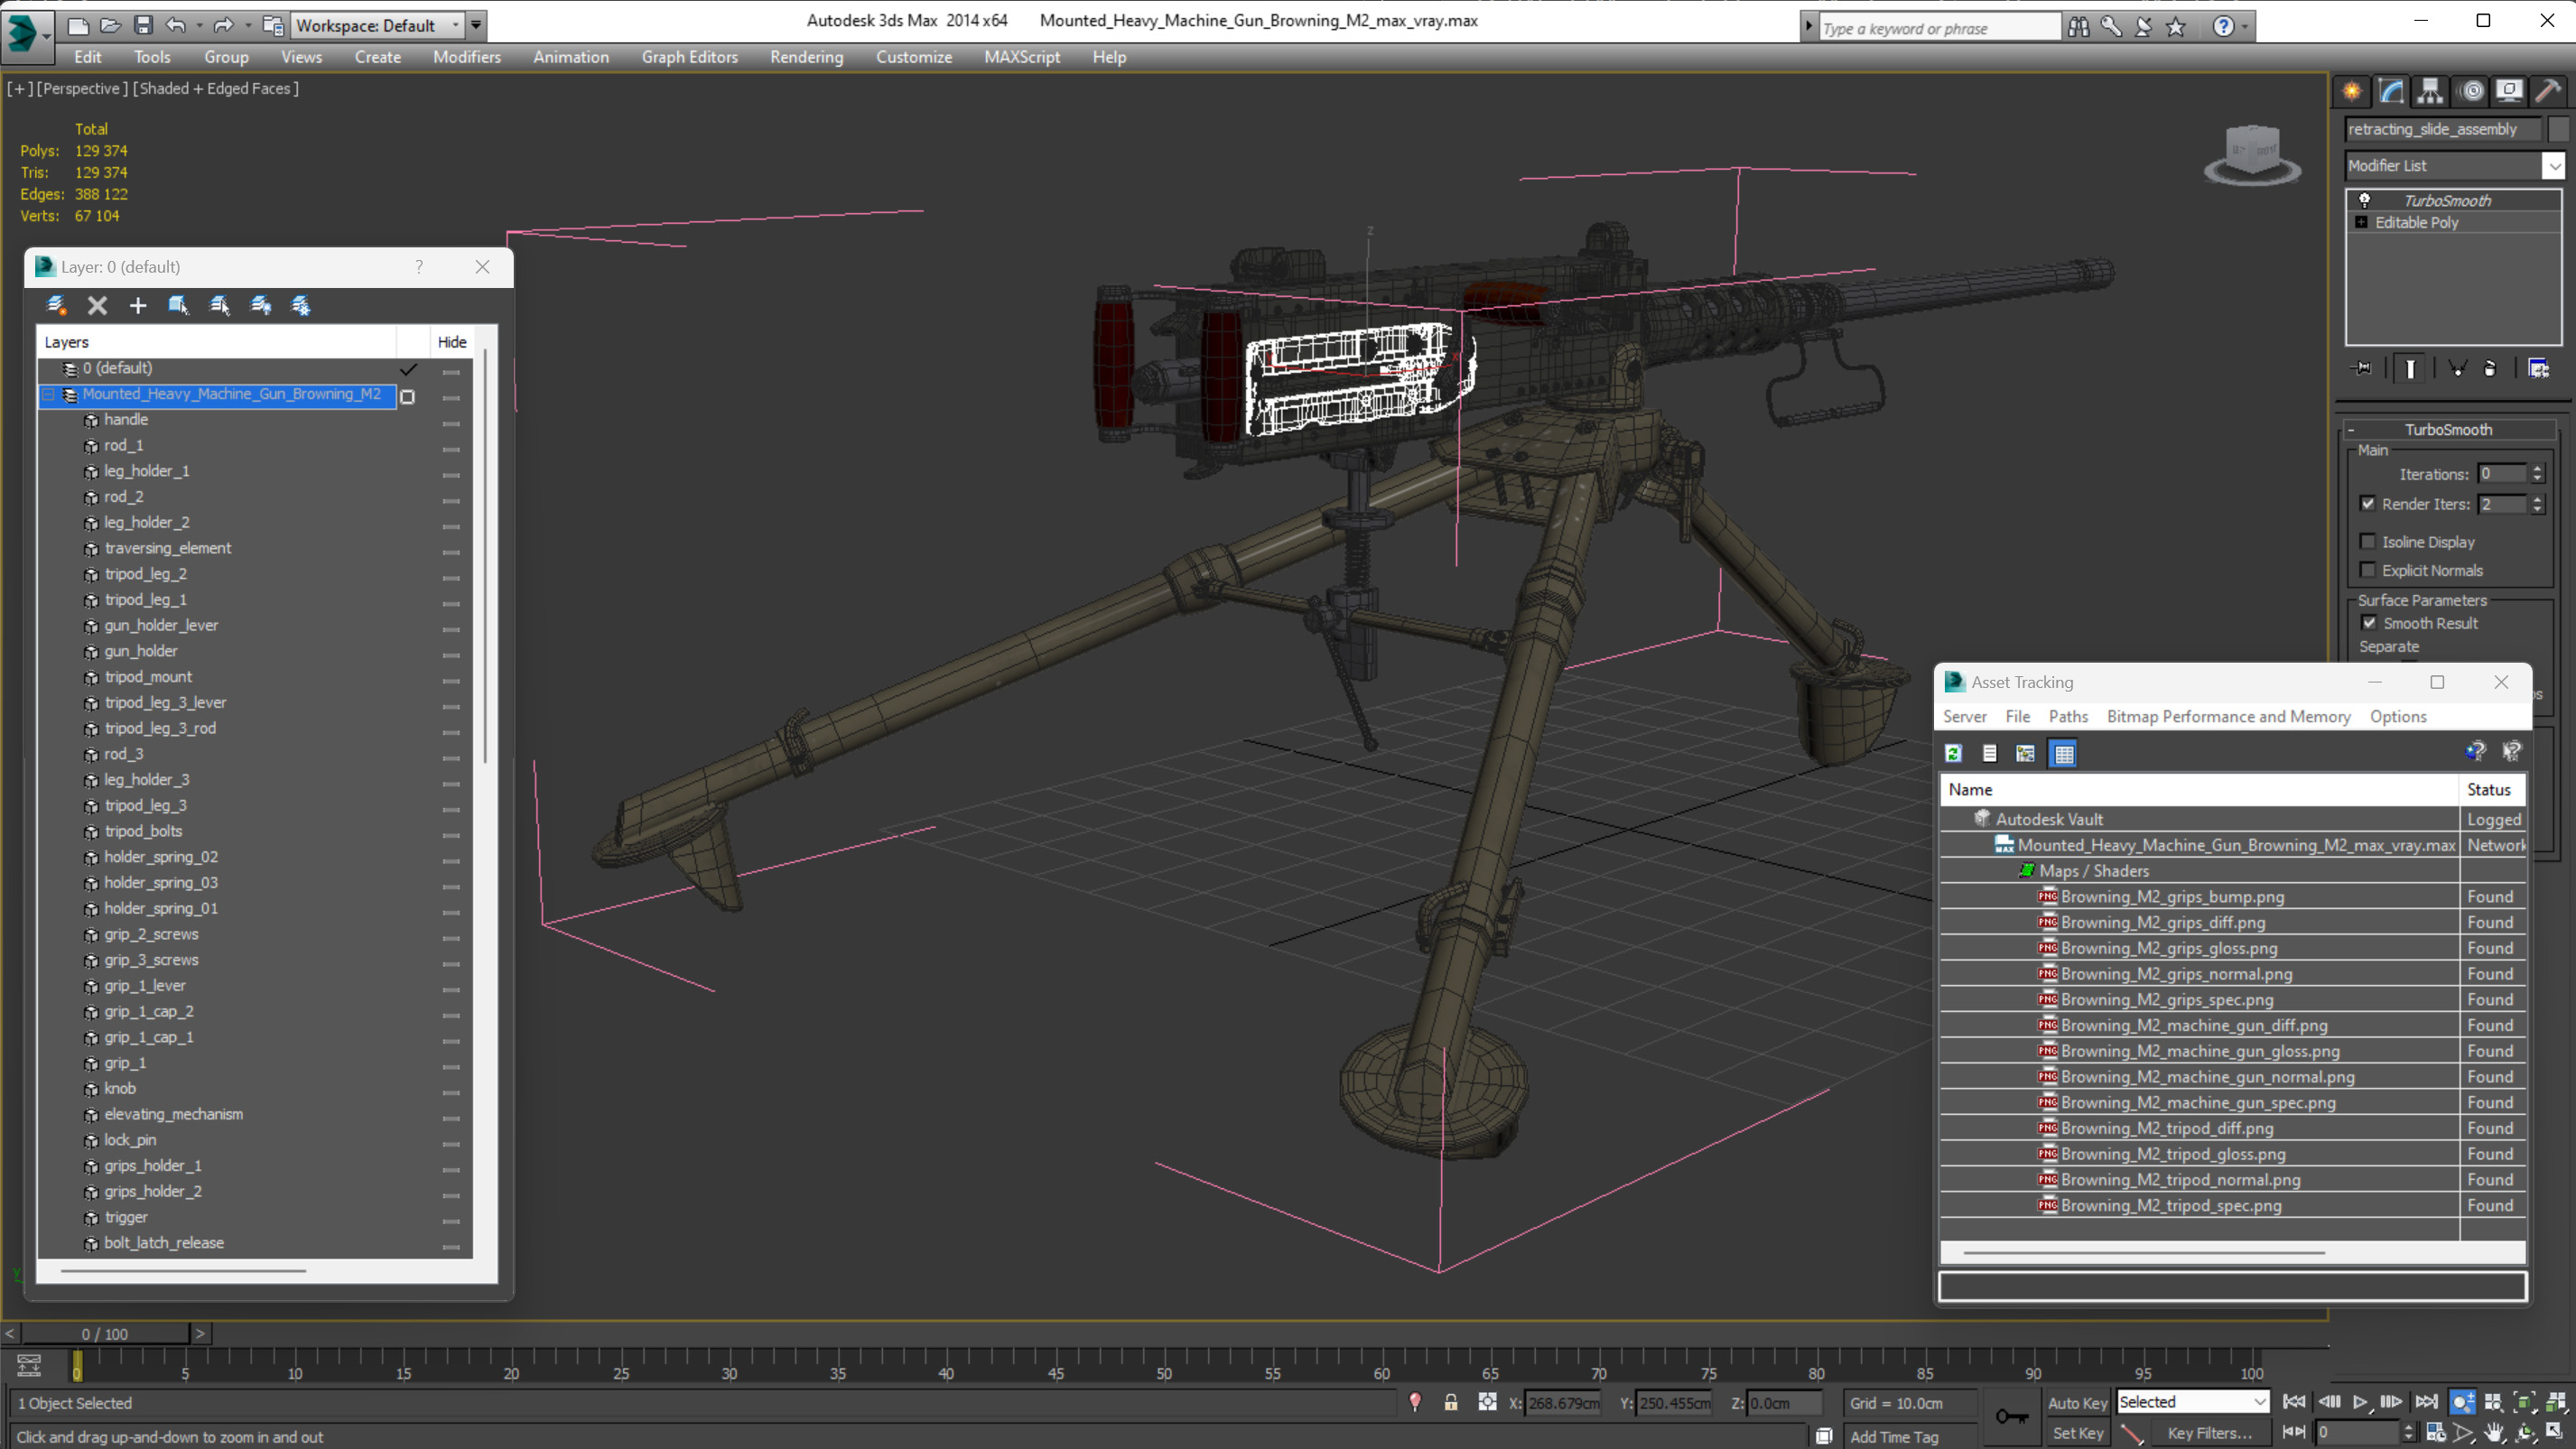The width and height of the screenshot is (2576, 1449).
Task: Toggle hide for the tripod_mount row
Action: click(x=451, y=680)
